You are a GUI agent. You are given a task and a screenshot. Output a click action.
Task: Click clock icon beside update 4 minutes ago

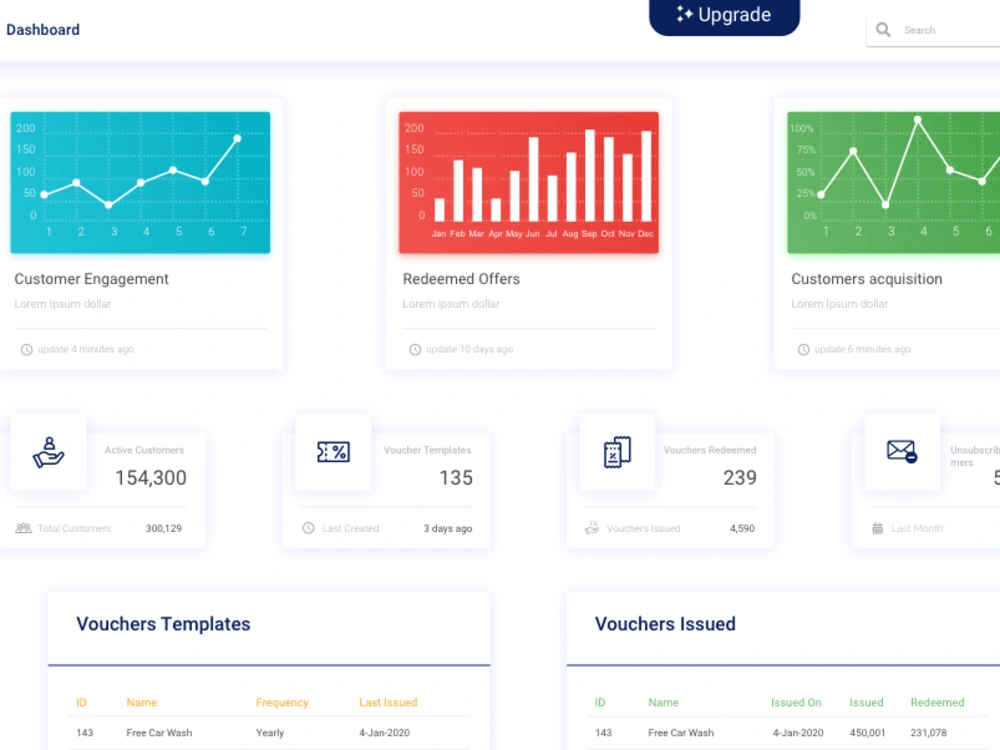tap(26, 349)
